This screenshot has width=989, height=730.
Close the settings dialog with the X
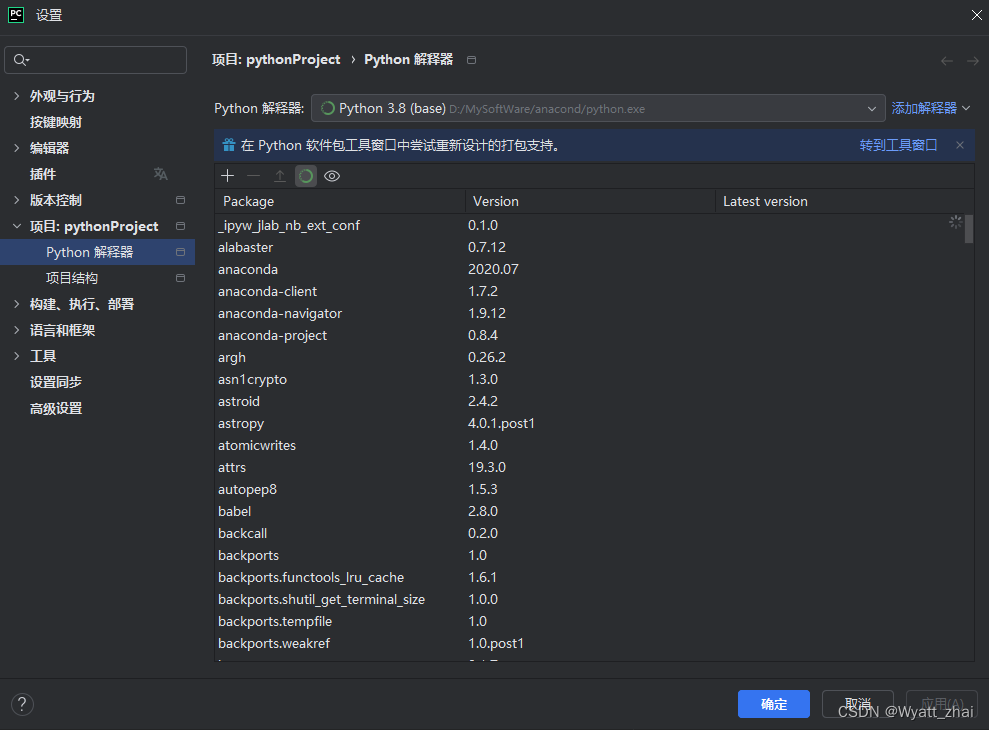point(976,15)
